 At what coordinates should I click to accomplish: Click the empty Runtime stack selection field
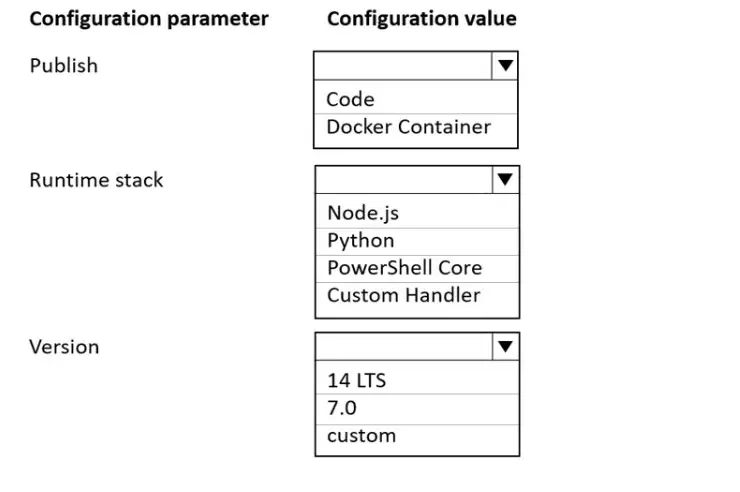click(404, 179)
